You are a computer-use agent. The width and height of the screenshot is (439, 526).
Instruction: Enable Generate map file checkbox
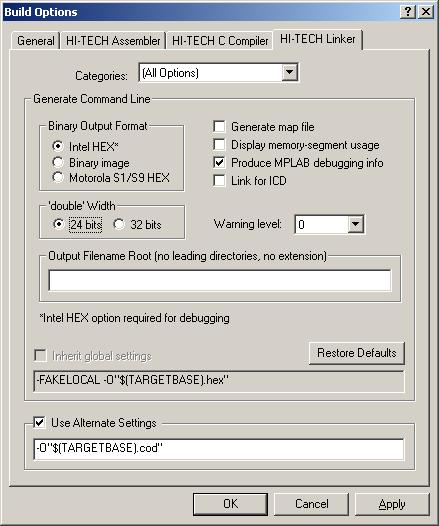pyautogui.click(x=219, y=127)
